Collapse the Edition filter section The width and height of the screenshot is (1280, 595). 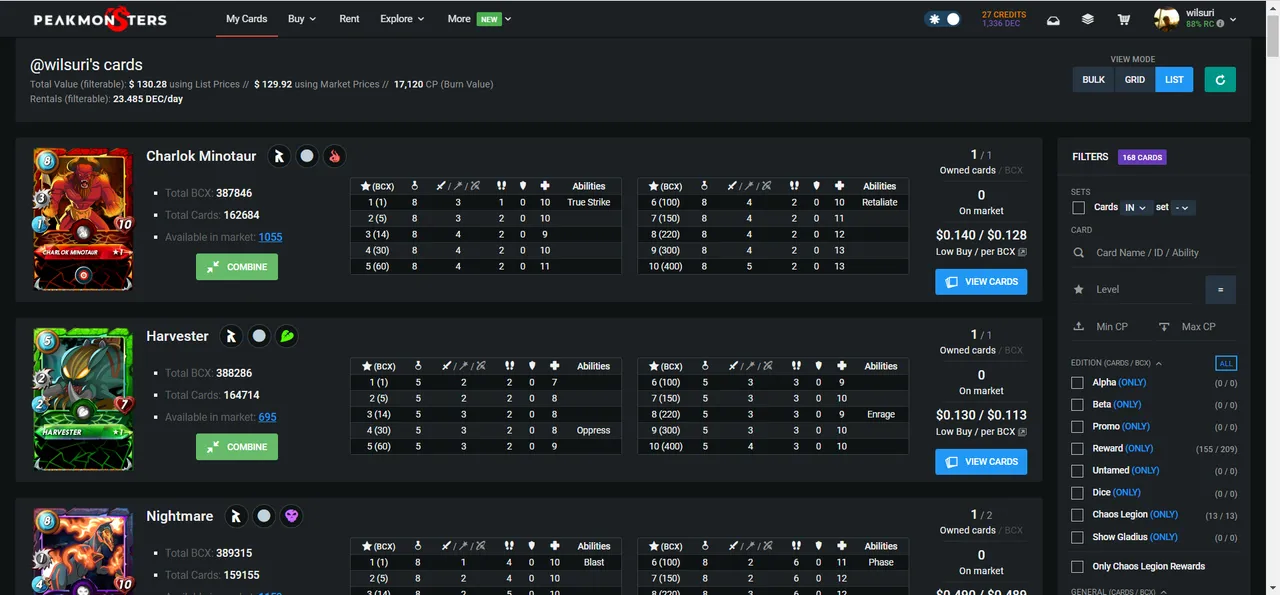tap(1116, 363)
